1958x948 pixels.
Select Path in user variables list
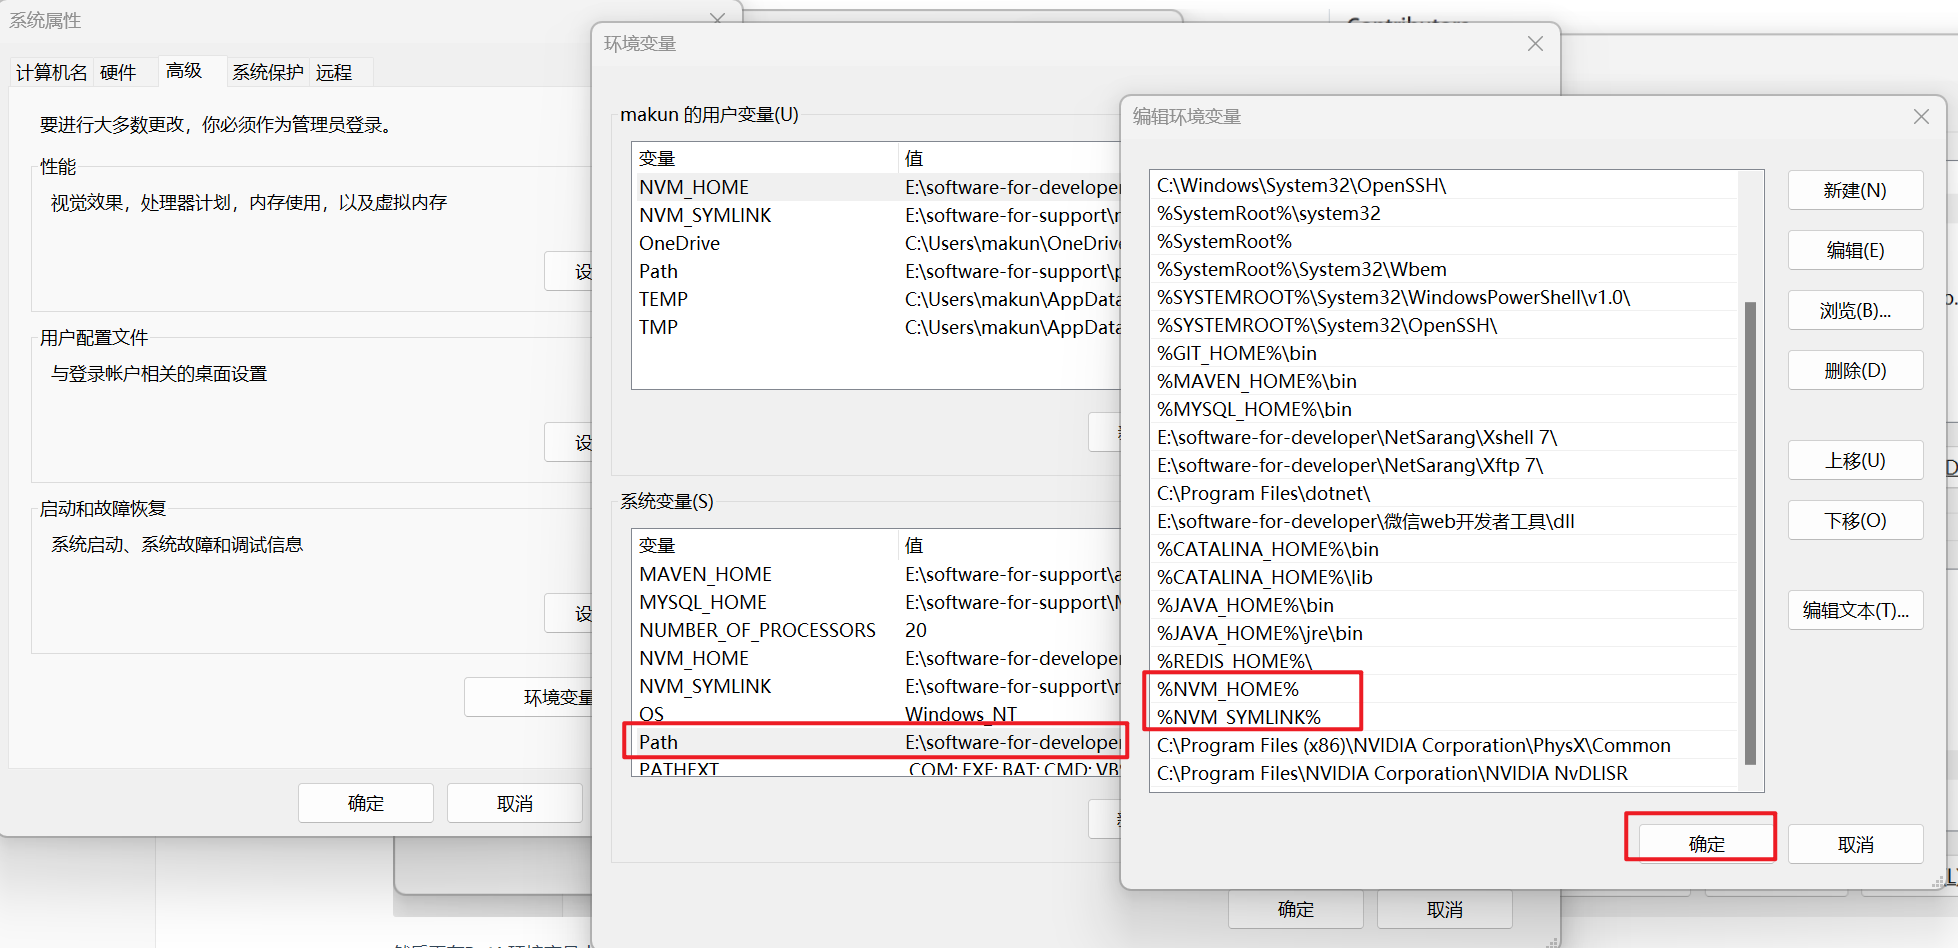(x=877, y=271)
